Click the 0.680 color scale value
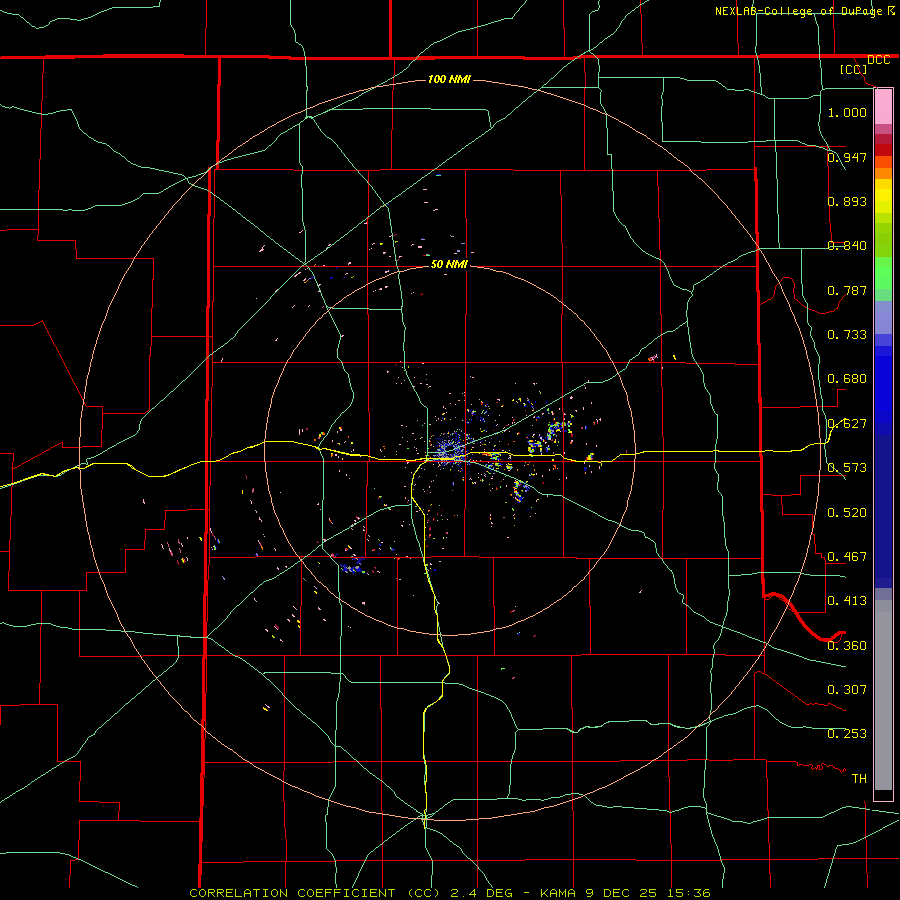 pos(847,379)
